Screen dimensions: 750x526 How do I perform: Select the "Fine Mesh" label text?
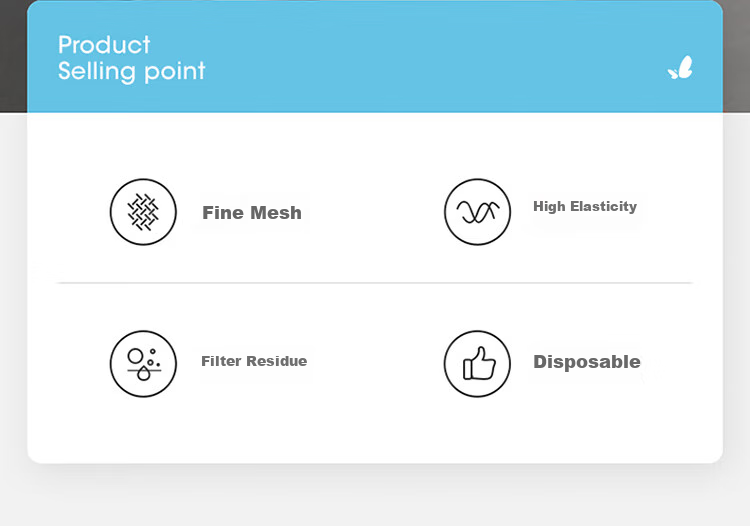tap(252, 213)
